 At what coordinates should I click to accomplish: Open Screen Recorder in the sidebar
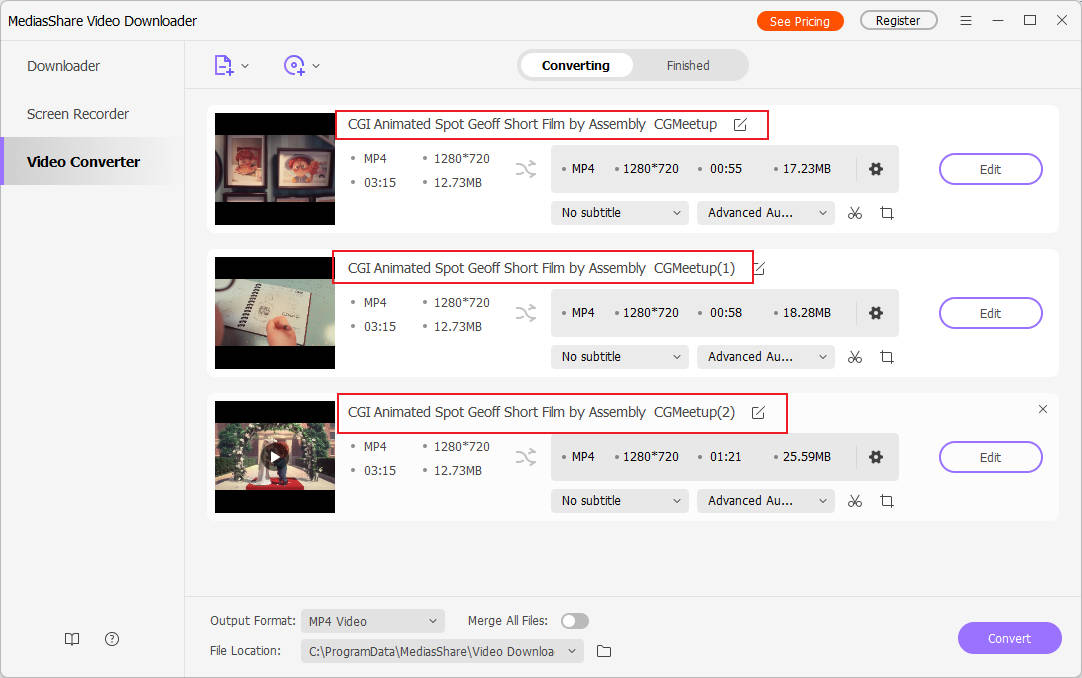pos(78,114)
